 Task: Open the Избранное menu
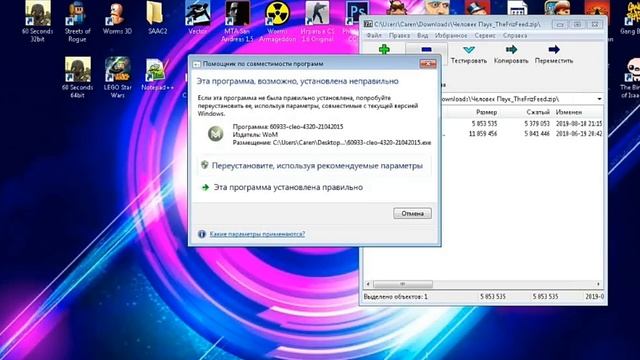(451, 36)
